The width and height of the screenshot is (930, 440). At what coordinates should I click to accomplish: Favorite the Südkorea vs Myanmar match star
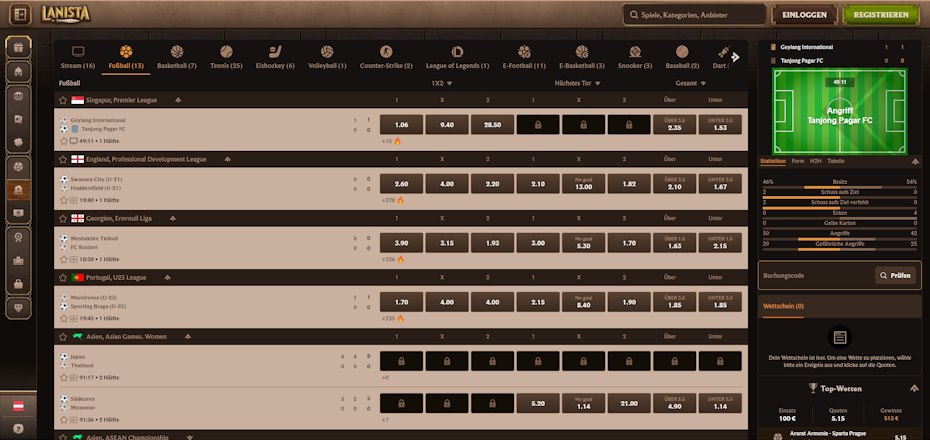coord(63,419)
